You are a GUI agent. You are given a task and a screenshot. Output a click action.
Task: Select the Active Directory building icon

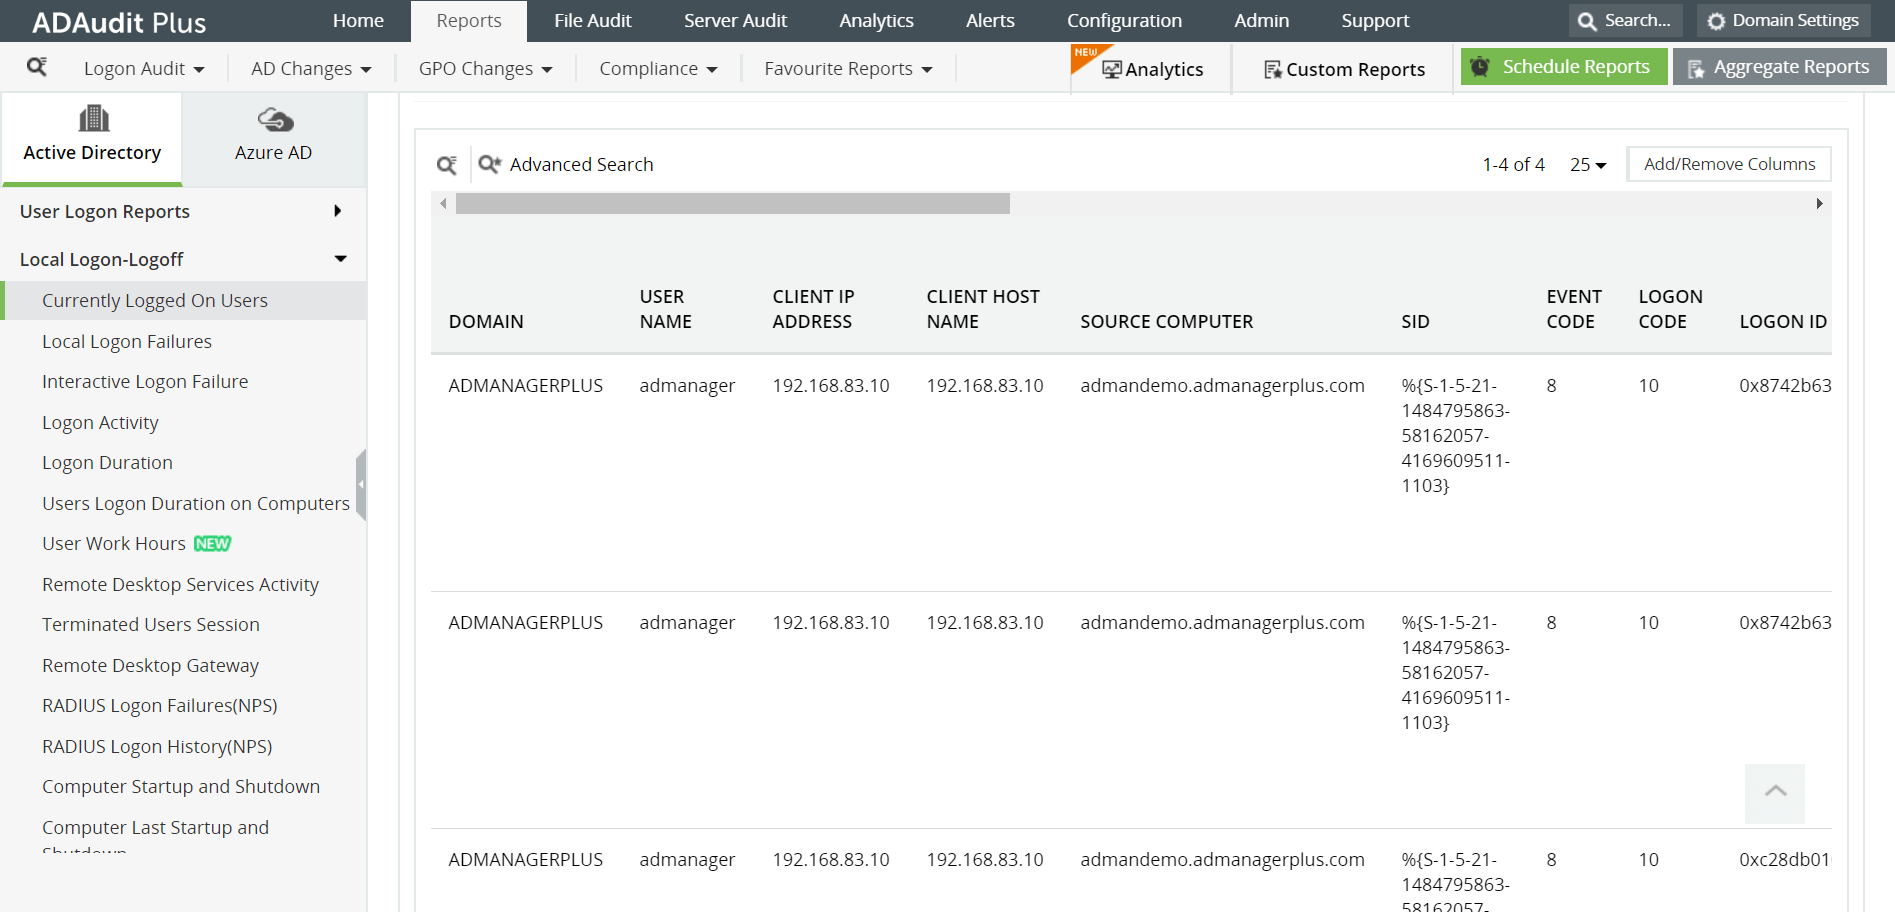93,119
